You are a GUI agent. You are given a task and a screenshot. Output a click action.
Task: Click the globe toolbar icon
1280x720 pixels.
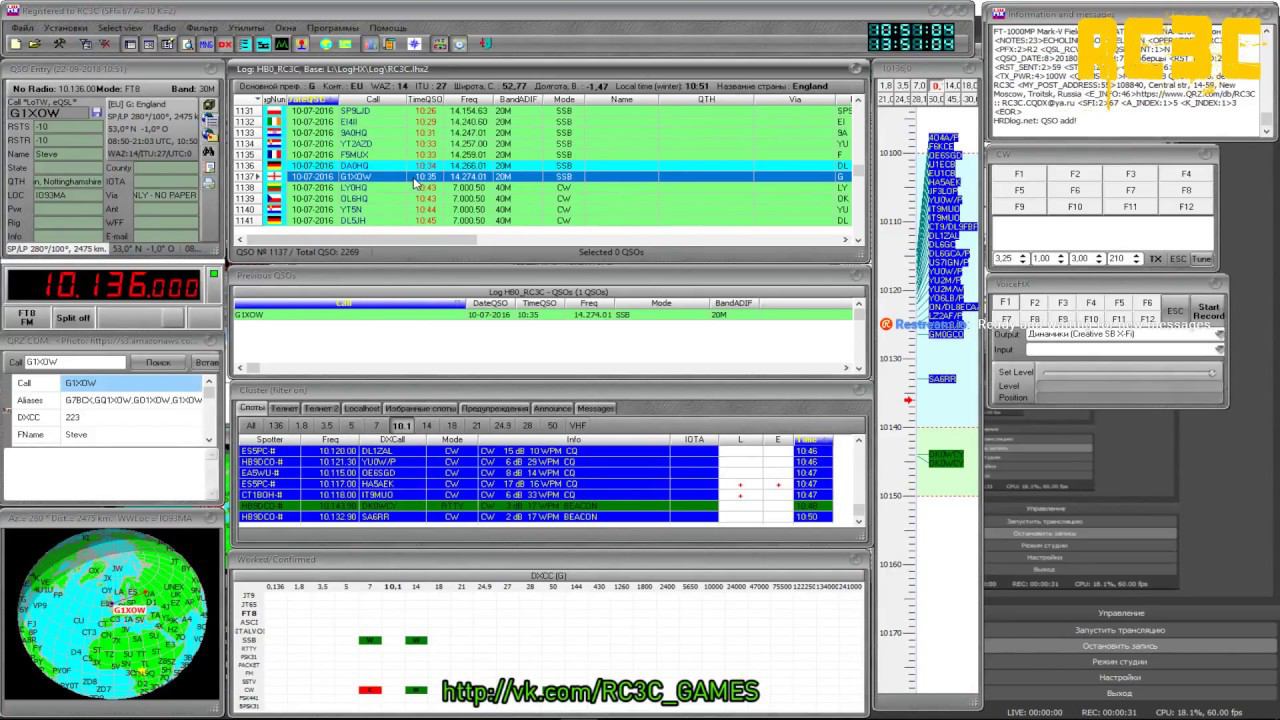tap(326, 44)
